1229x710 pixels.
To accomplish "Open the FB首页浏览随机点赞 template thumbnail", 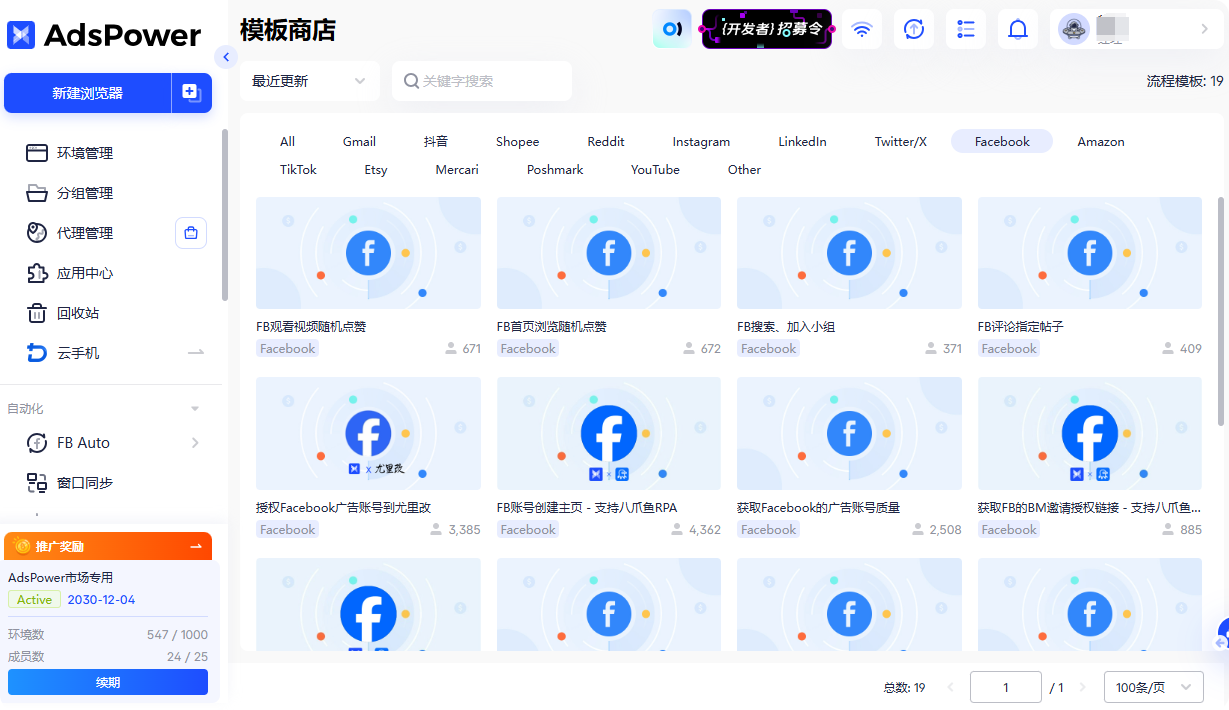I will (609, 253).
